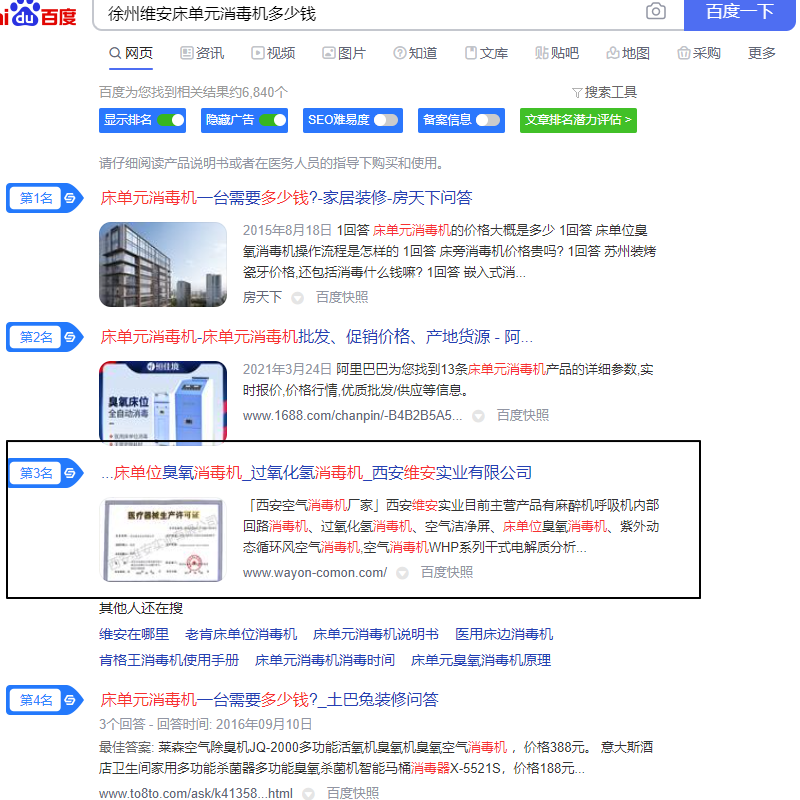Switch to 文库 tab

[x=486, y=54]
